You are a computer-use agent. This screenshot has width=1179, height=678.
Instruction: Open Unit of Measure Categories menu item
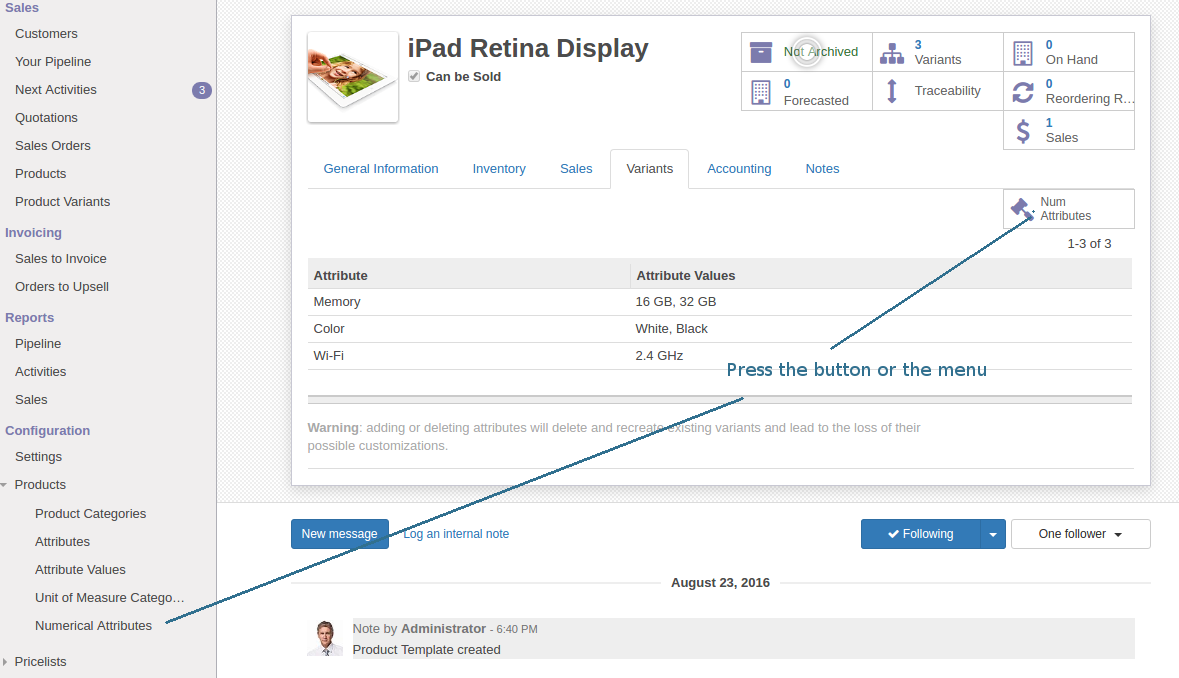[x=110, y=598]
